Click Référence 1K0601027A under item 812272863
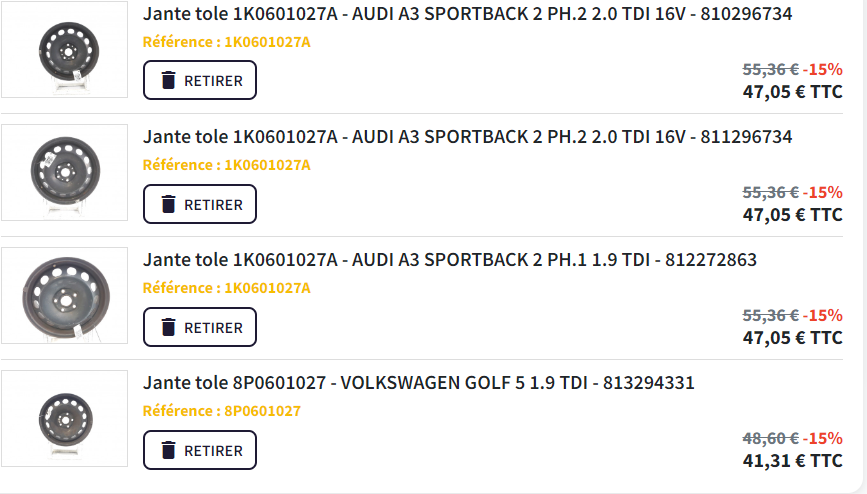 pos(226,288)
